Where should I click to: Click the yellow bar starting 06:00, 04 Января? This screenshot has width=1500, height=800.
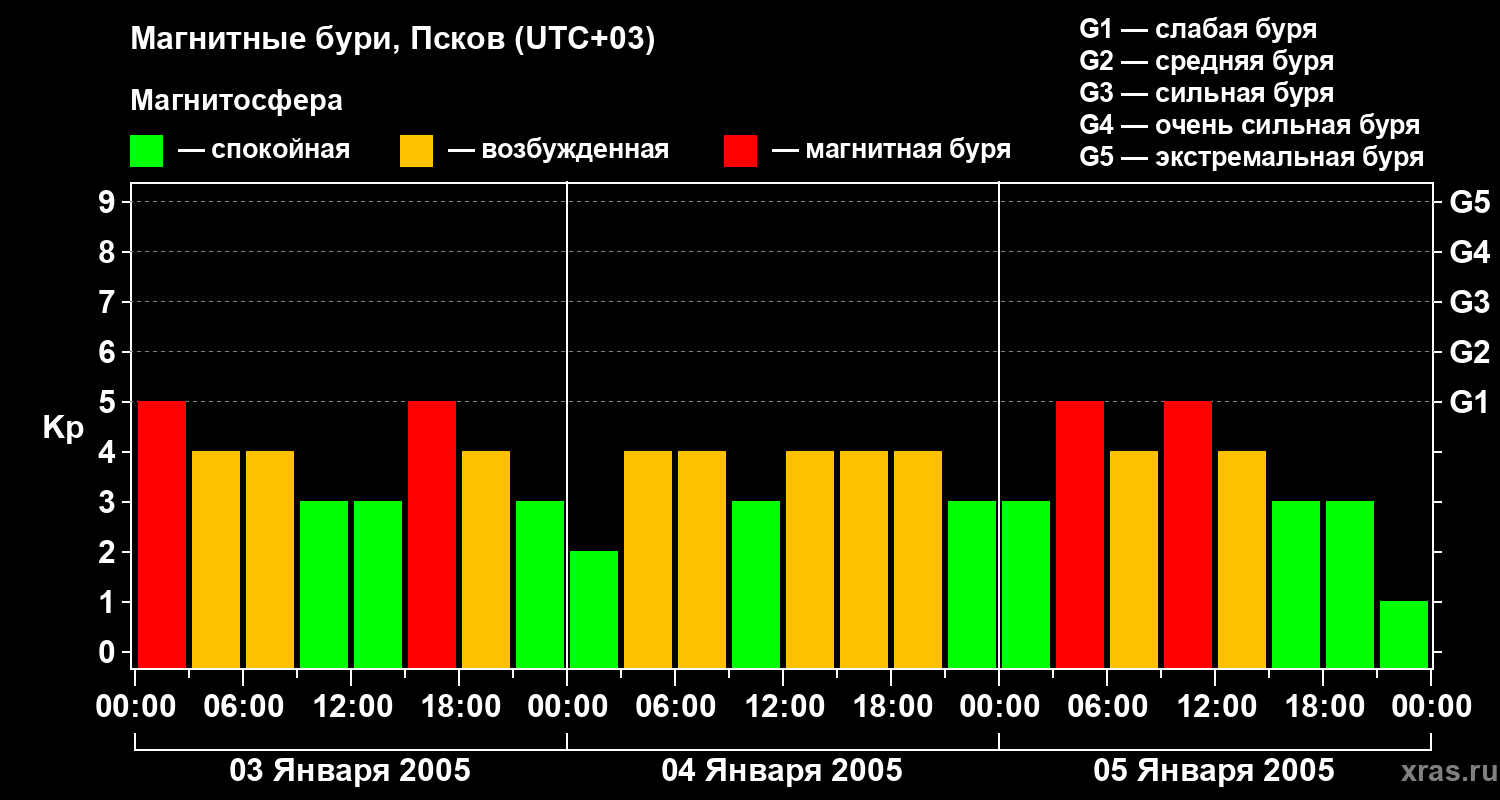pyautogui.click(x=702, y=559)
